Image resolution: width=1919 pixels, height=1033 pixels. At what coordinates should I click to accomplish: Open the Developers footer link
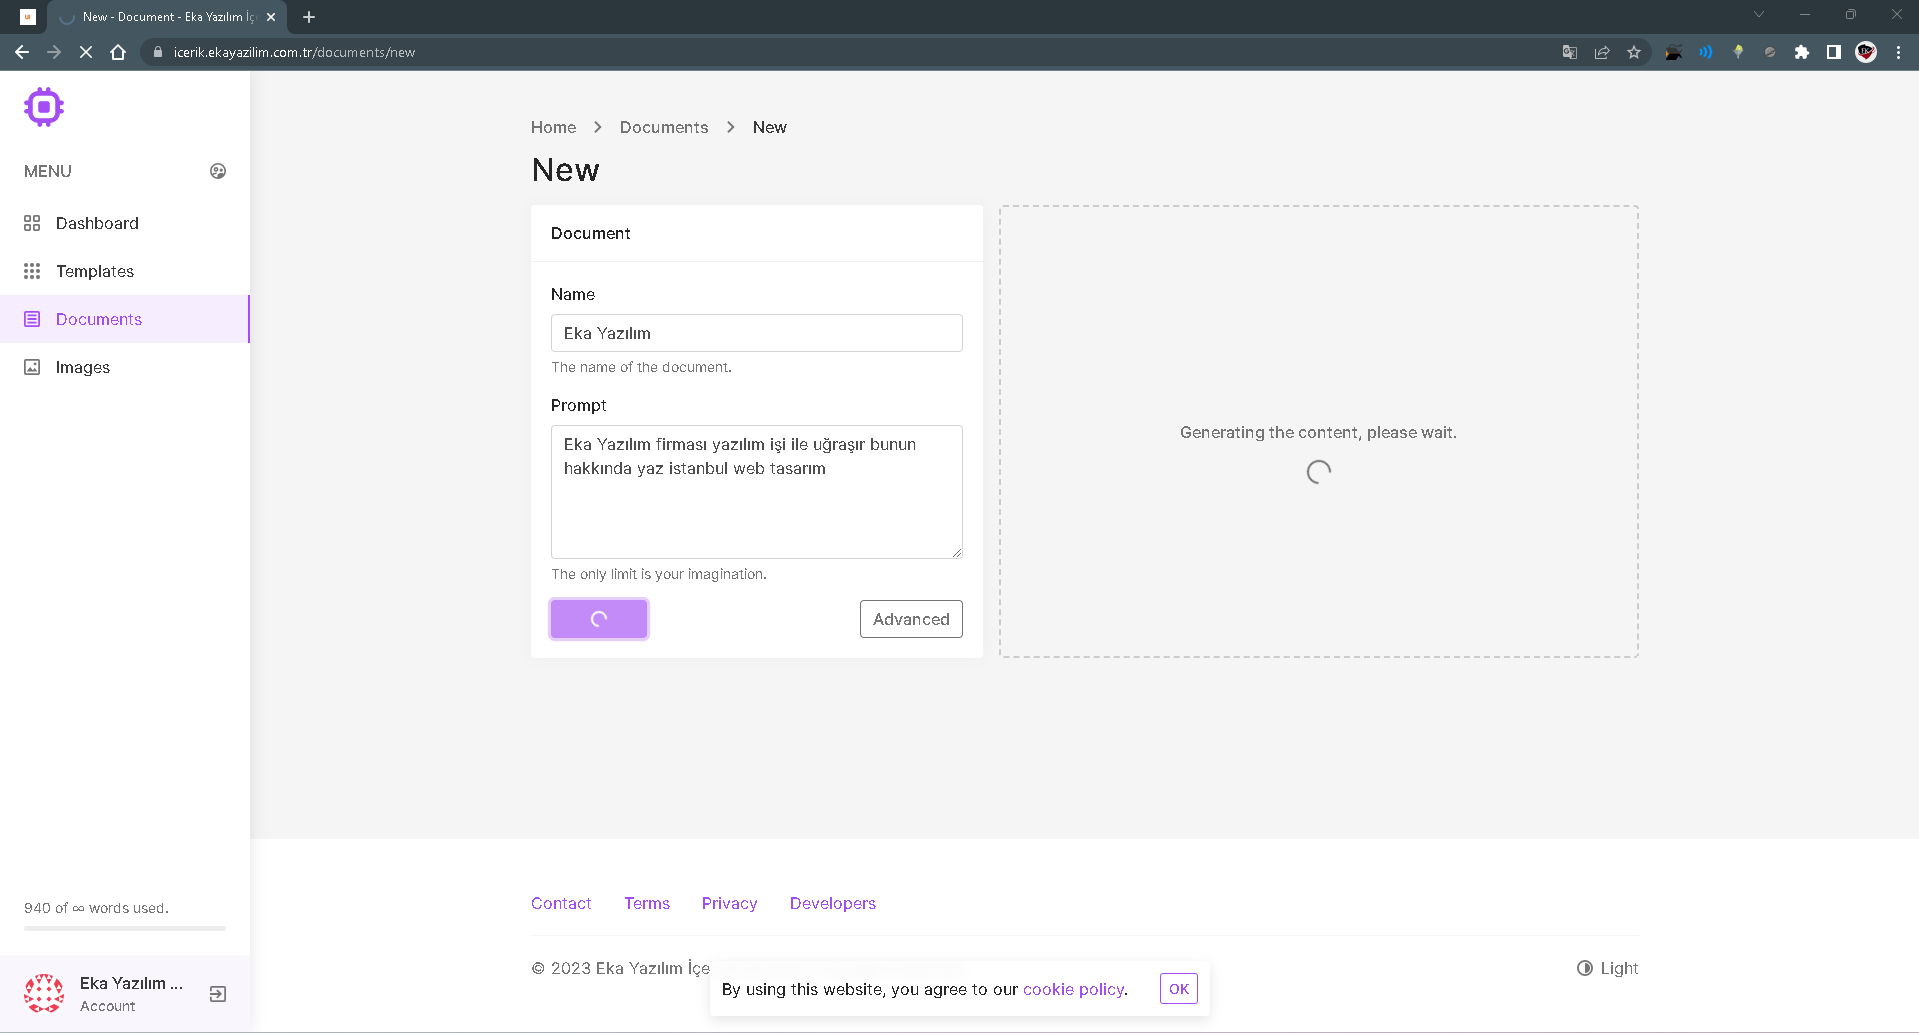[833, 903]
